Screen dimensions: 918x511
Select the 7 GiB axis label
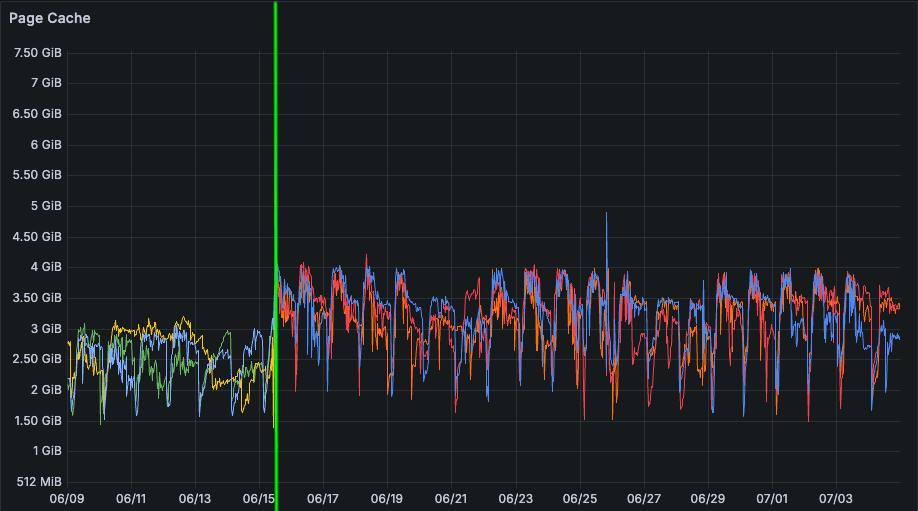pos(46,83)
